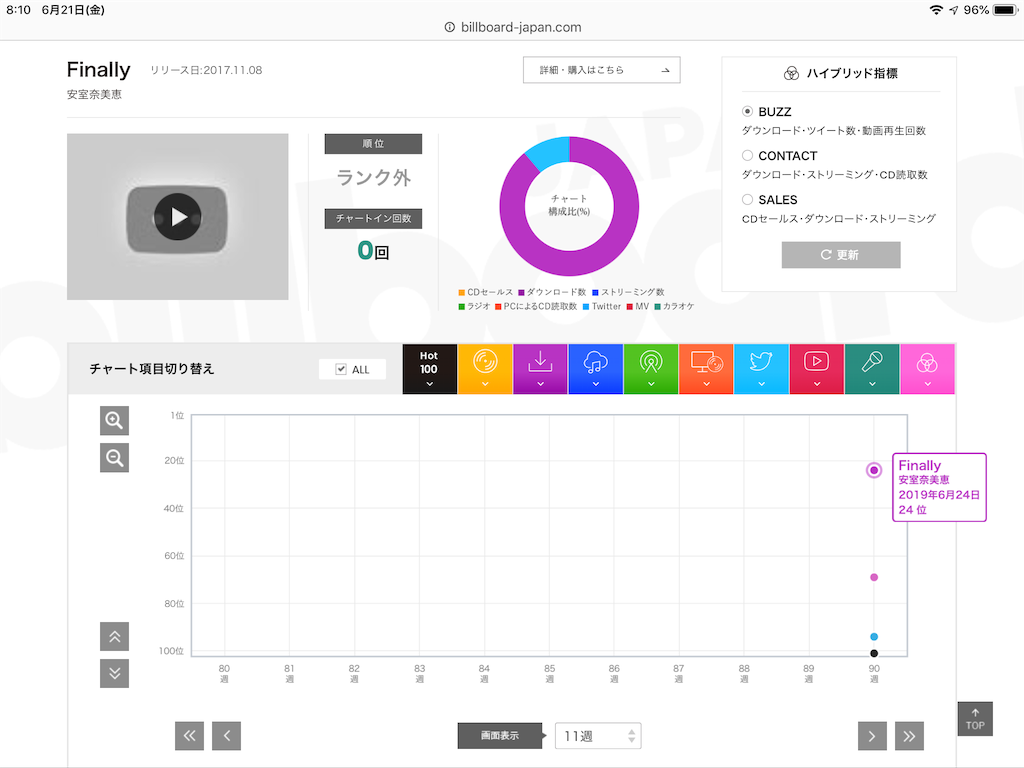
Task: Toggle the MV video chart line (red)
Action: tap(816, 369)
